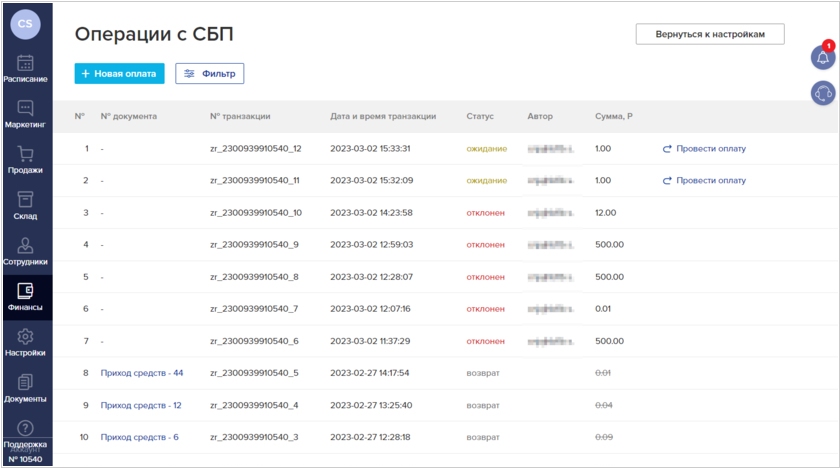Click Провести оплату for transaction _11

tap(704, 180)
